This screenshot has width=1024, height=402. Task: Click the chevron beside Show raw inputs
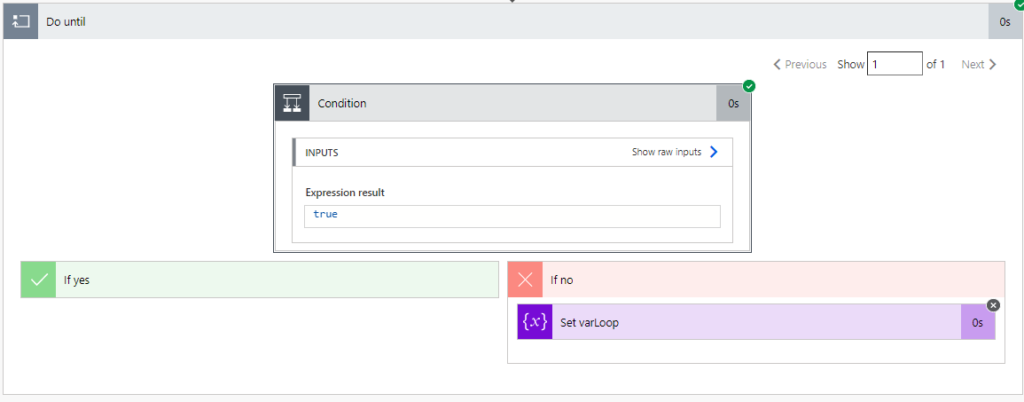tap(714, 152)
